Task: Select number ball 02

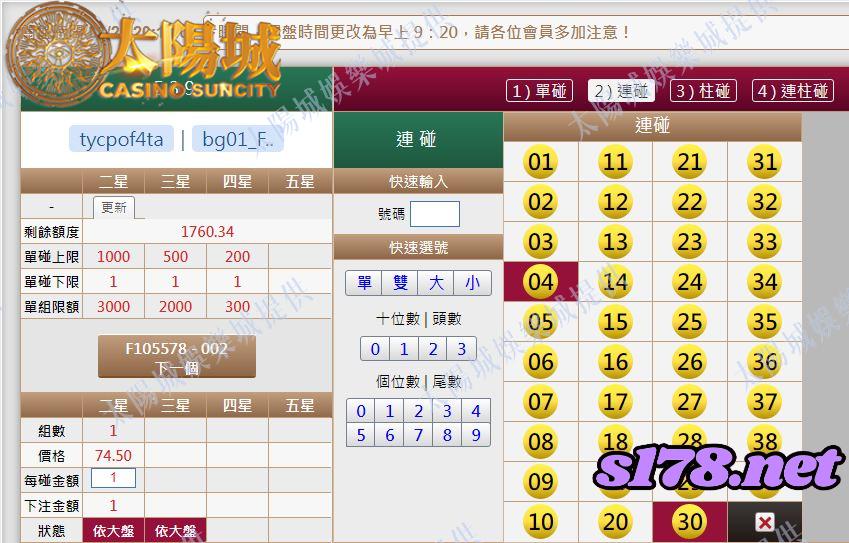Action: pyautogui.click(x=540, y=202)
